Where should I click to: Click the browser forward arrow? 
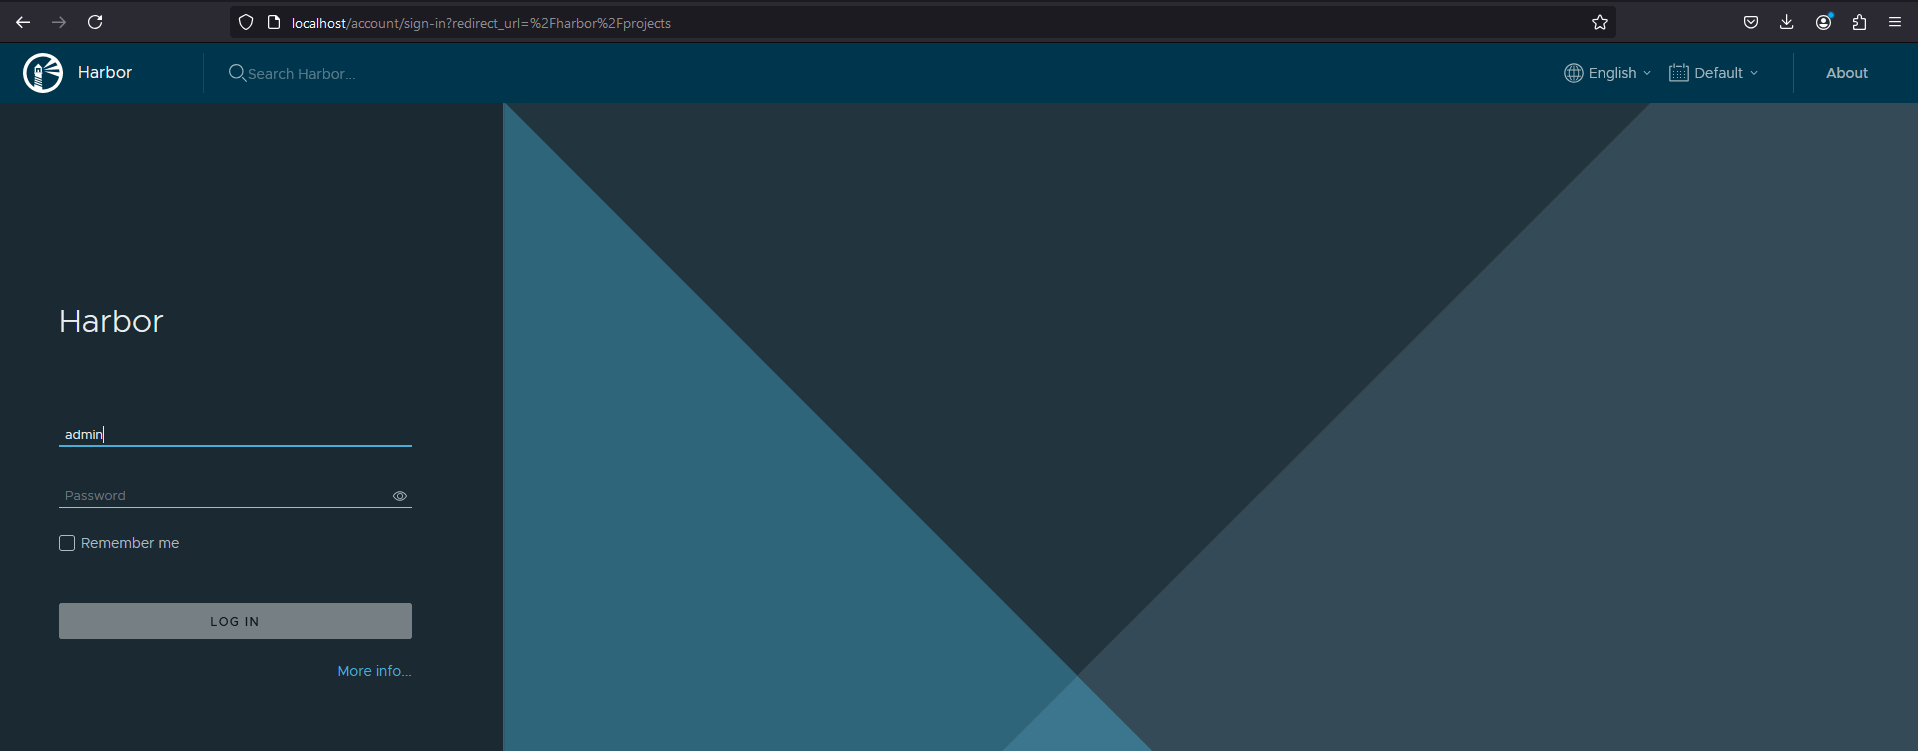click(59, 22)
